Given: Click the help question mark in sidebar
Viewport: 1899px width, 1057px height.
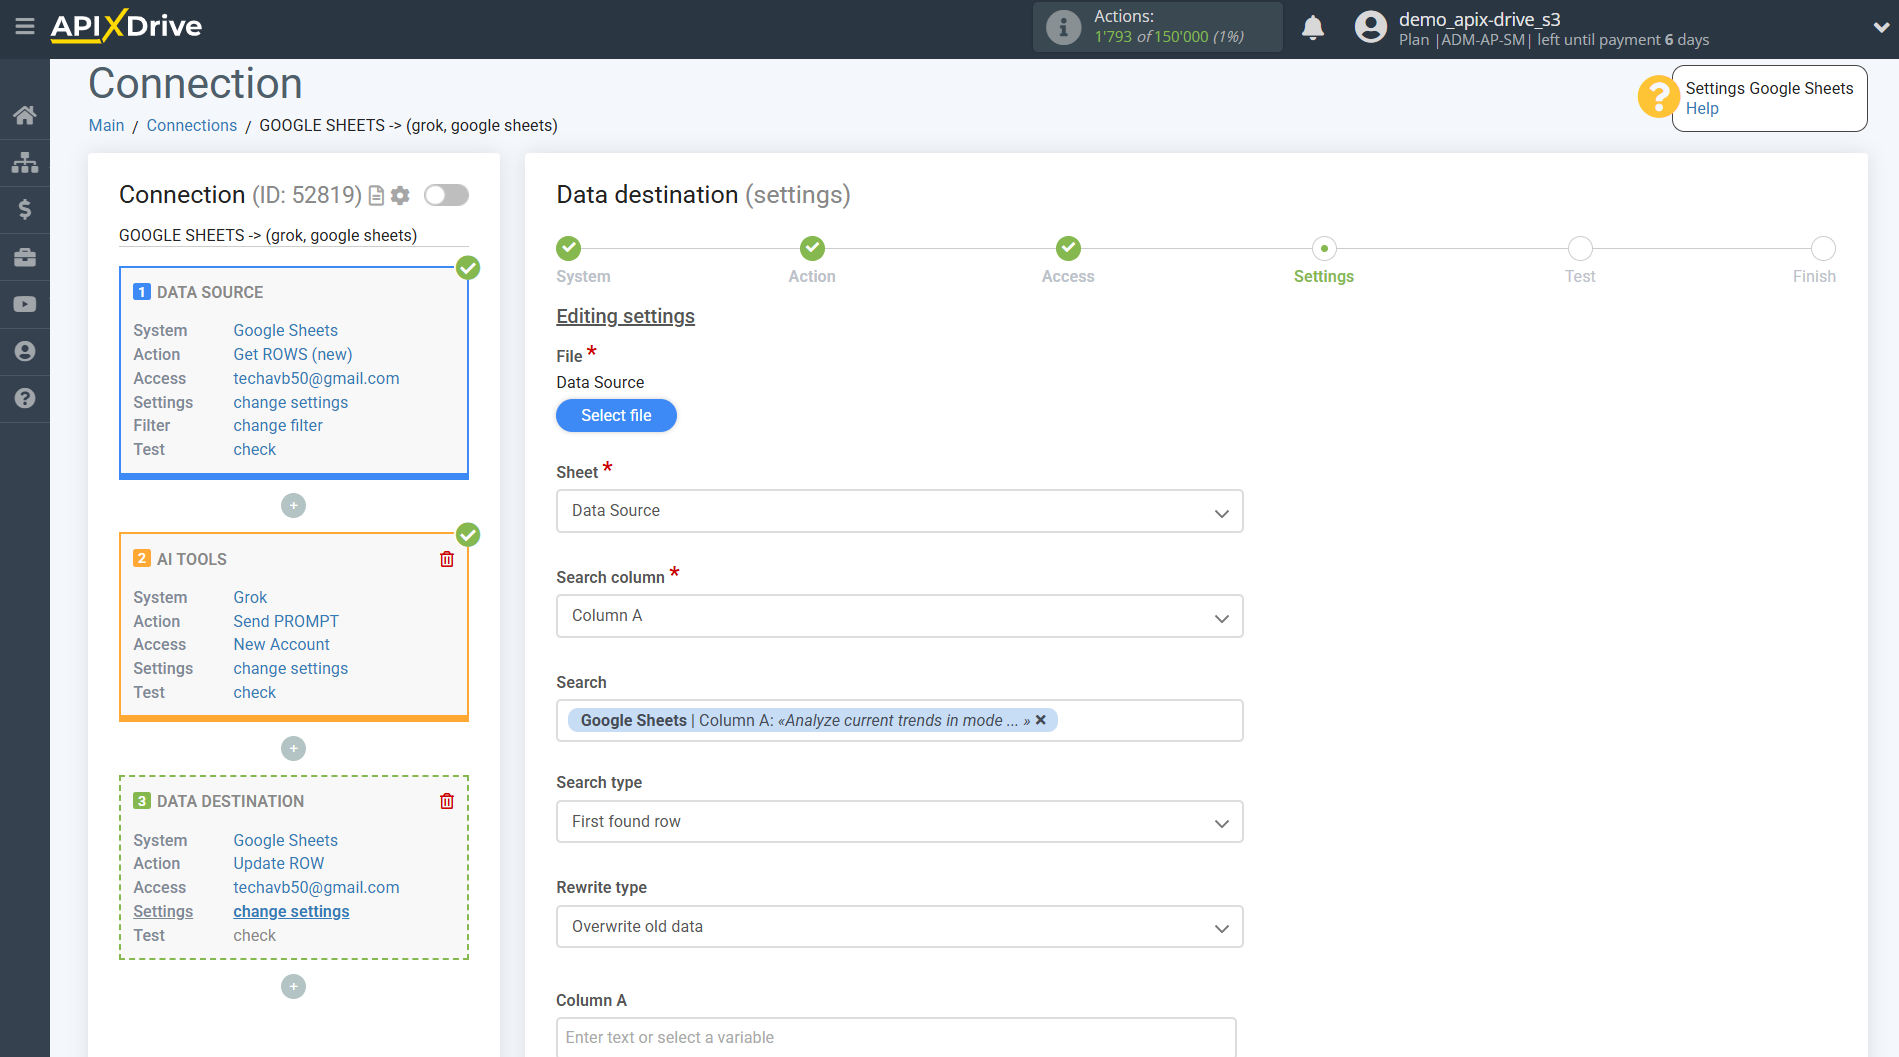Looking at the screenshot, I should tap(25, 398).
